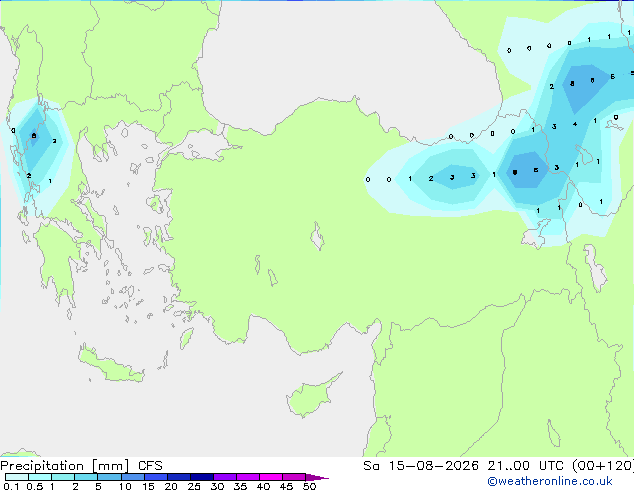This screenshot has height=490, width=634.
Task: Click the '45' legend tick label
Action: (286, 486)
